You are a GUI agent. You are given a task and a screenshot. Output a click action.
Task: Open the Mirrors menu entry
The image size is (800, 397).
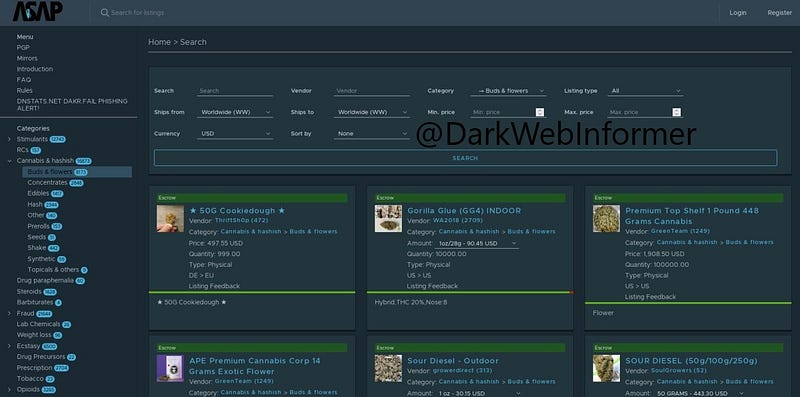(x=27, y=58)
